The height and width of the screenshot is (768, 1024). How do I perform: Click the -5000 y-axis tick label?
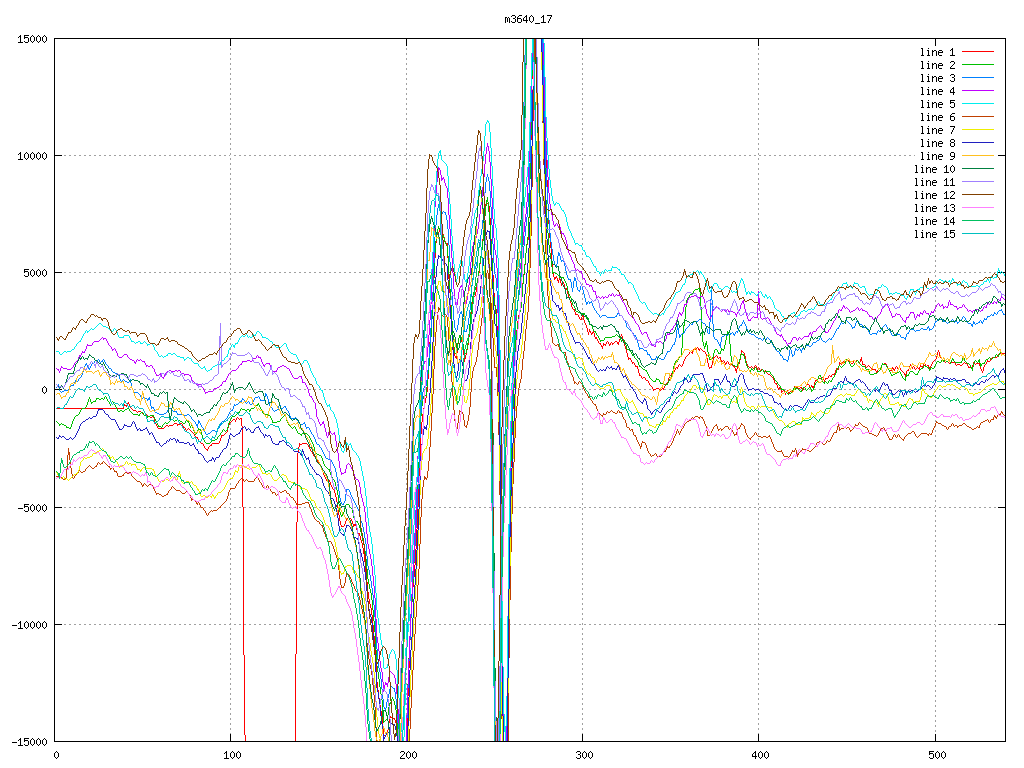tap(32, 507)
